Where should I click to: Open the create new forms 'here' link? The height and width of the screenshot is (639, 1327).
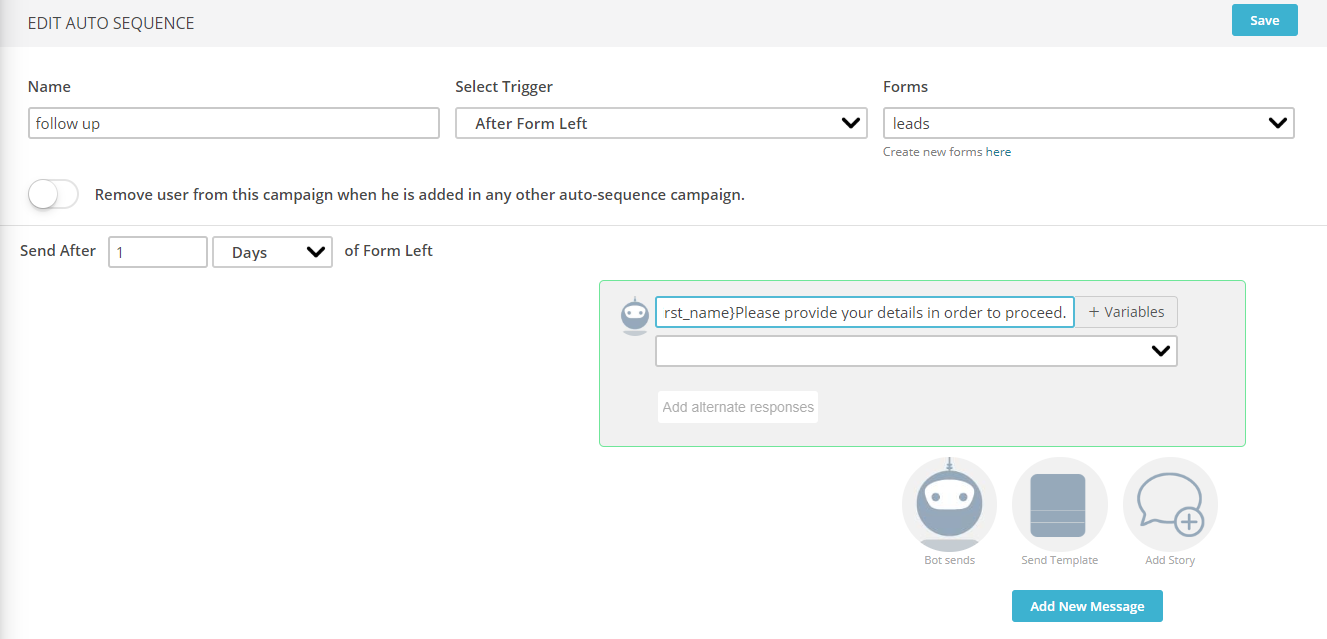tap(998, 152)
